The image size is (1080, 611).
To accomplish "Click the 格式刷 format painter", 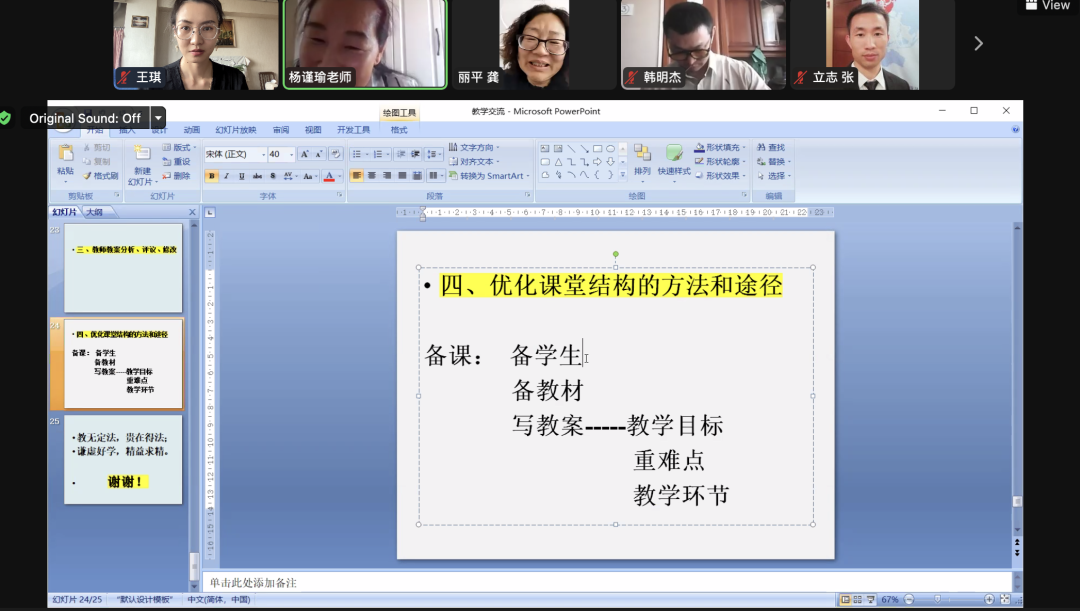I will click(x=101, y=176).
